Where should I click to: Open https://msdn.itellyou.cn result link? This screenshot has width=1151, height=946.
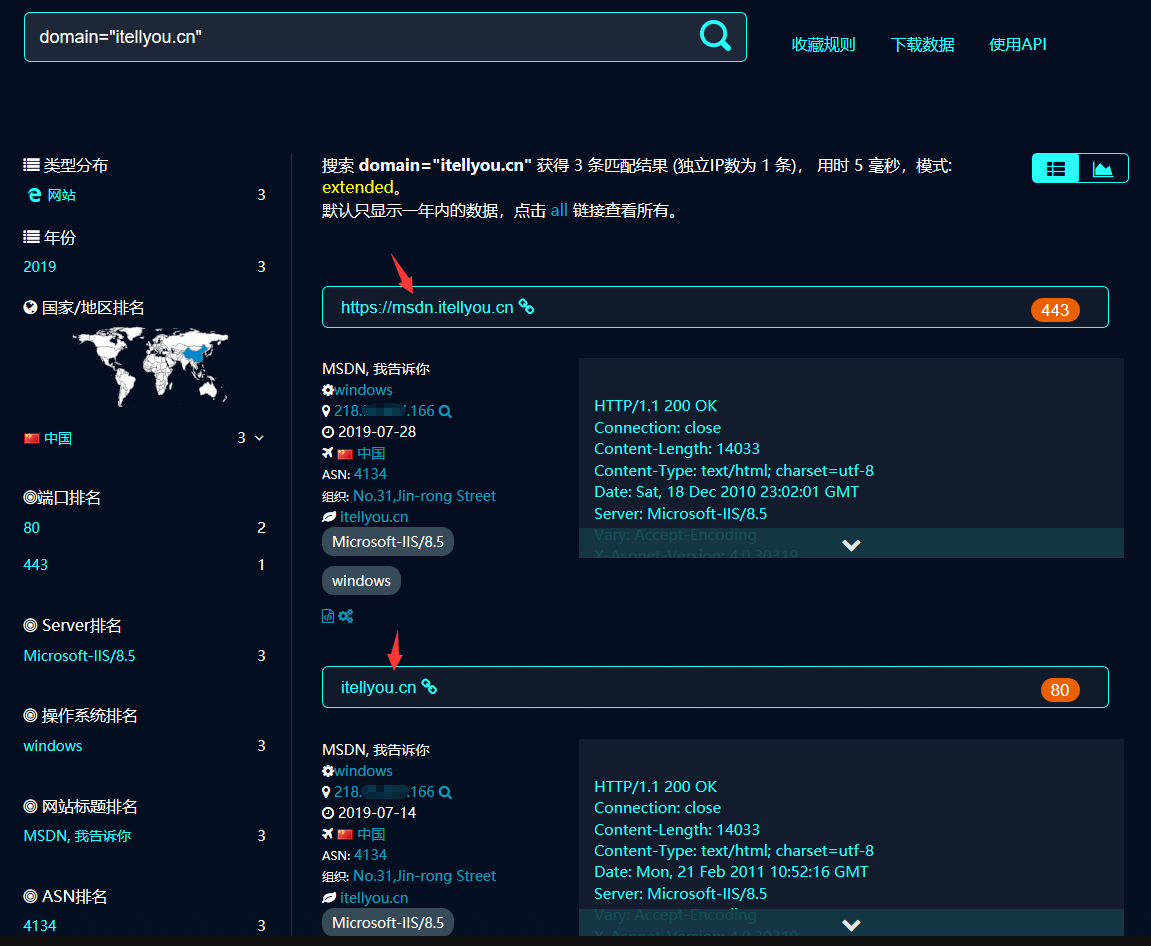pyautogui.click(x=426, y=308)
